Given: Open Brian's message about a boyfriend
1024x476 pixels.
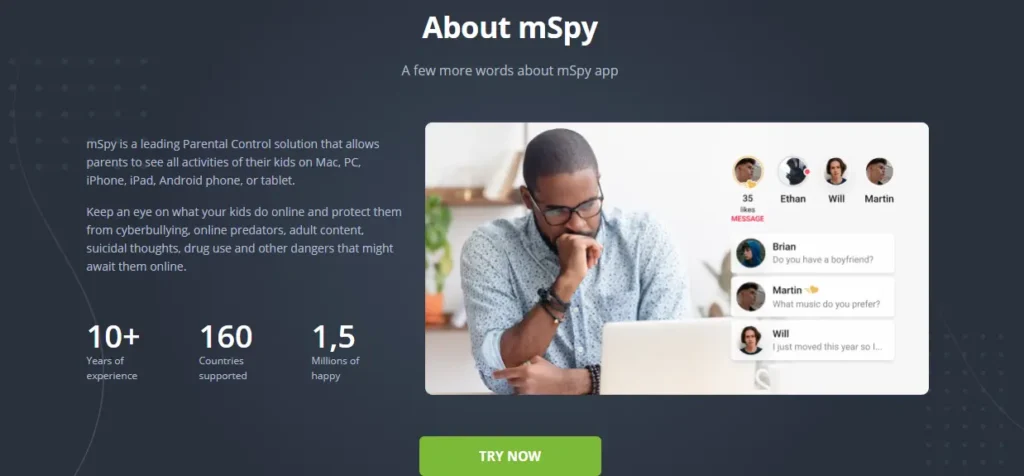Looking at the screenshot, I should [x=812, y=253].
